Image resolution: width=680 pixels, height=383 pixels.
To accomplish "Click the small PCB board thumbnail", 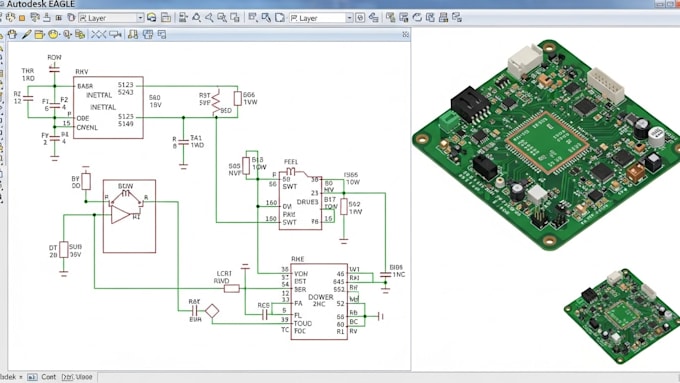I will point(622,316).
